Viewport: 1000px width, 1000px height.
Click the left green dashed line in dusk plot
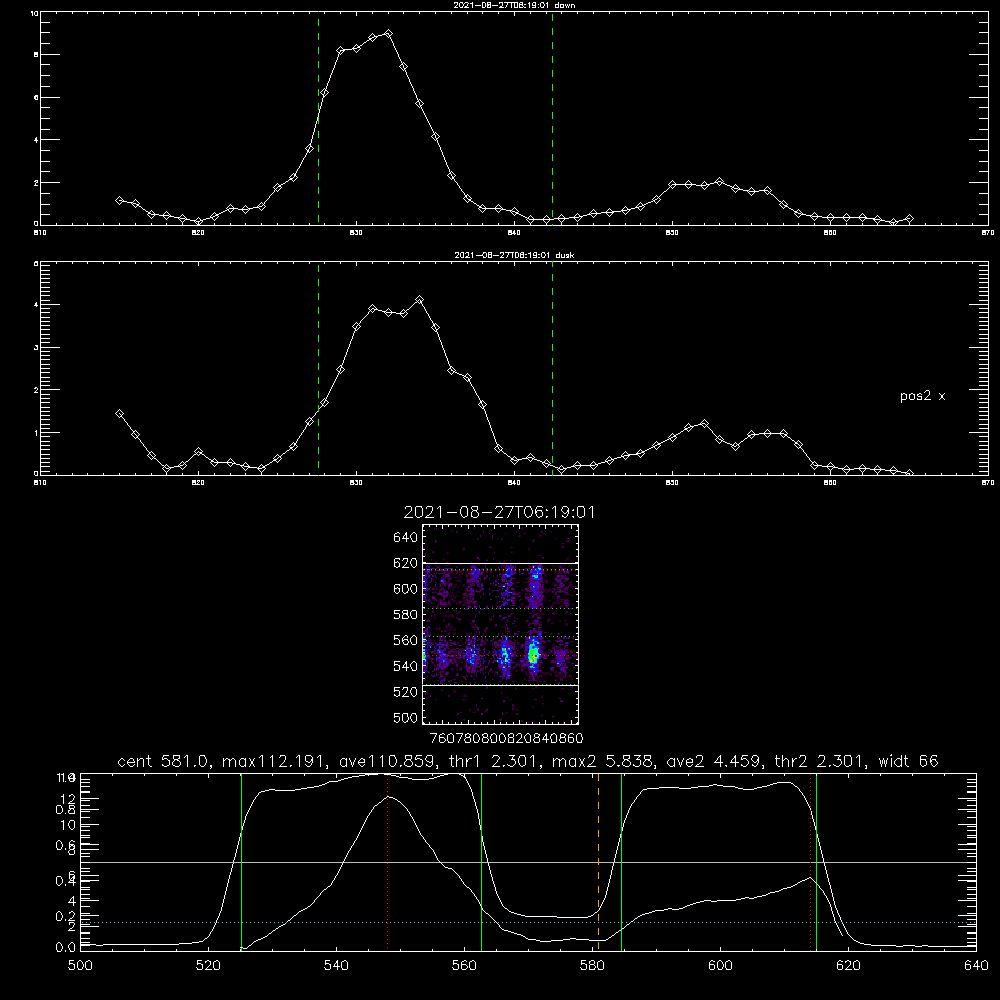pyautogui.click(x=318, y=368)
